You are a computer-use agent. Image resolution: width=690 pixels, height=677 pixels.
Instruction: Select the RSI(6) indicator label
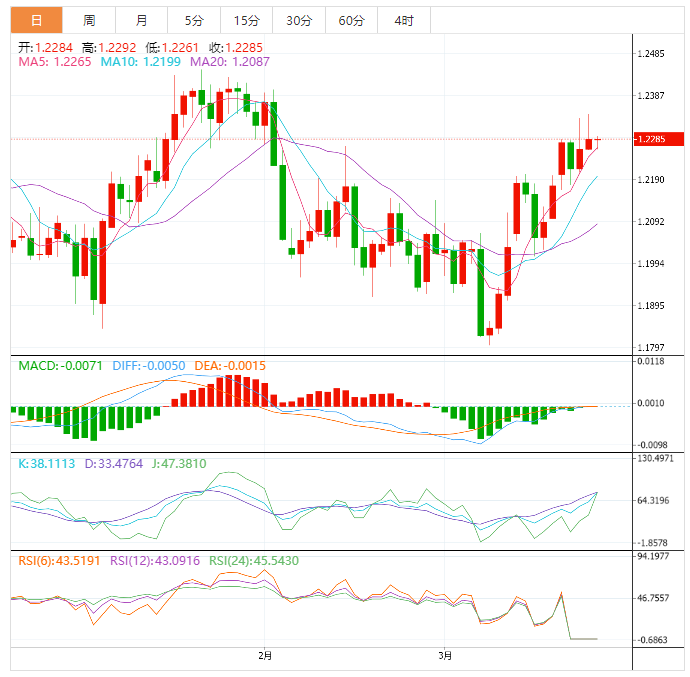[x=58, y=561]
